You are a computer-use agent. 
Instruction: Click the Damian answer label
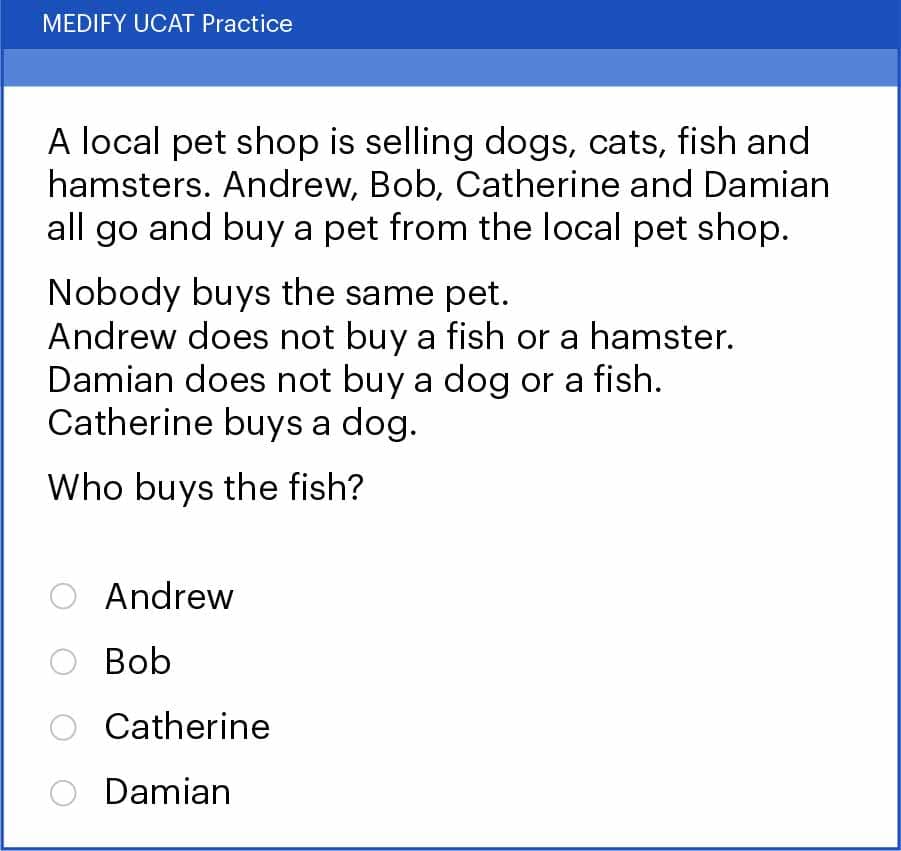tap(167, 792)
